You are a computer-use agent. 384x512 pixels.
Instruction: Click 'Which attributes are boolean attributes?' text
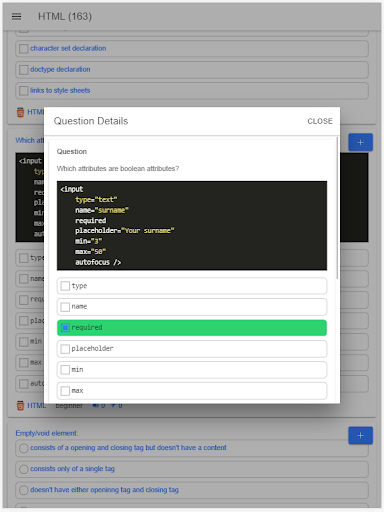pyautogui.click(x=118, y=169)
